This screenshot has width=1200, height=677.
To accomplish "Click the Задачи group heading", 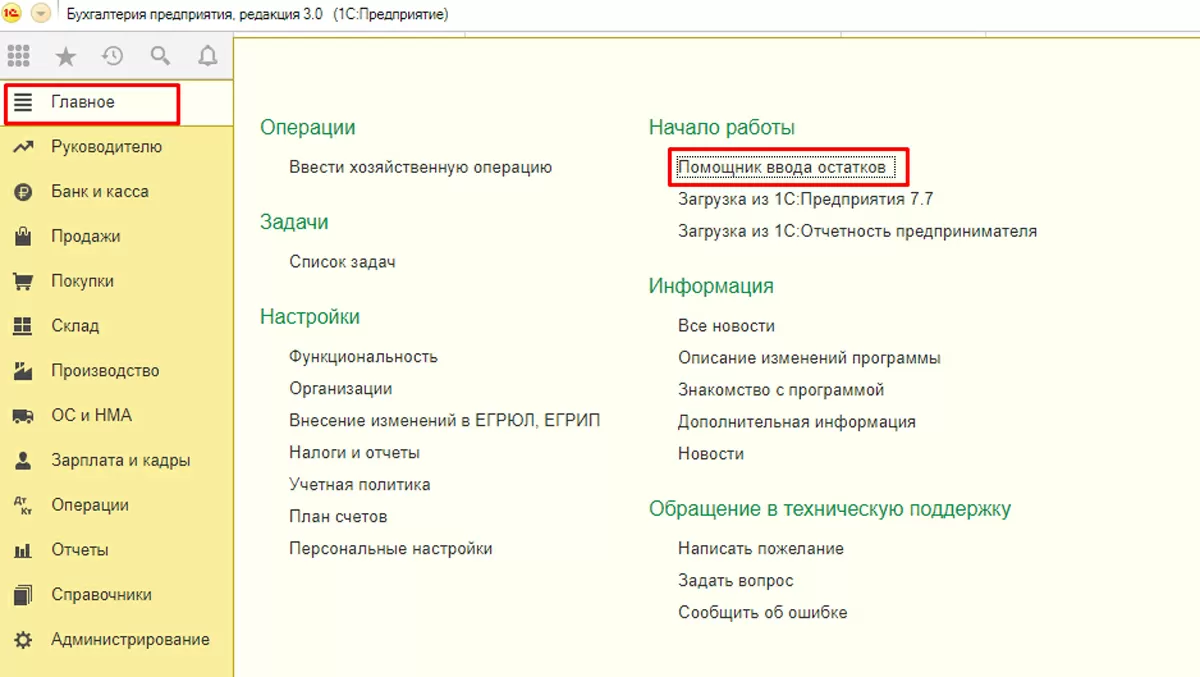I will 294,222.
